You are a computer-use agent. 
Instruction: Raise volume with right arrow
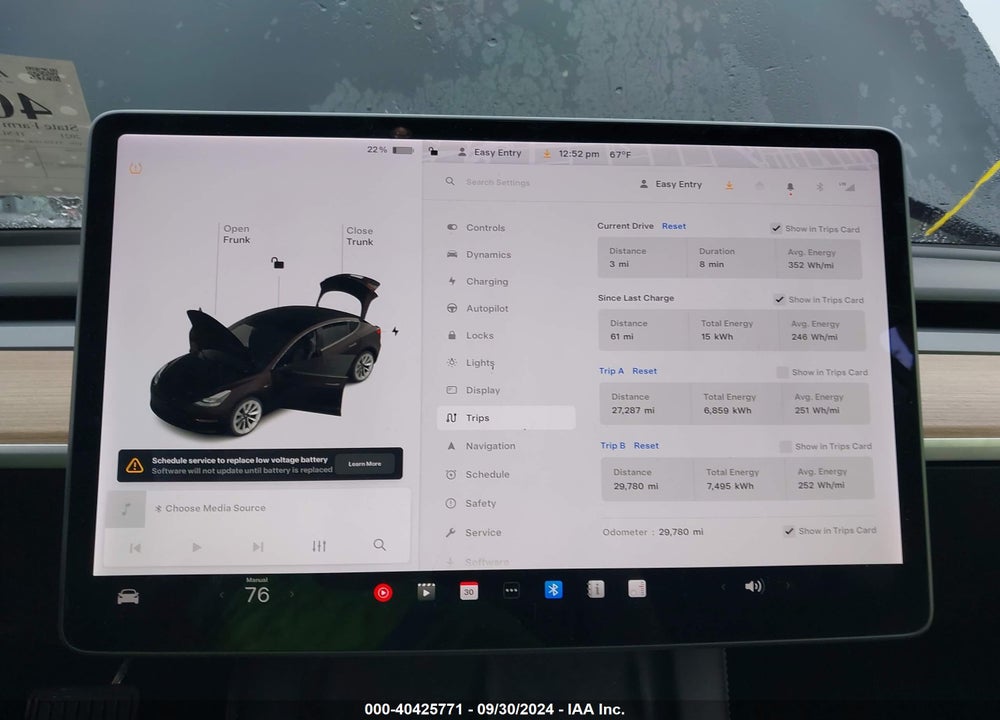tap(788, 585)
